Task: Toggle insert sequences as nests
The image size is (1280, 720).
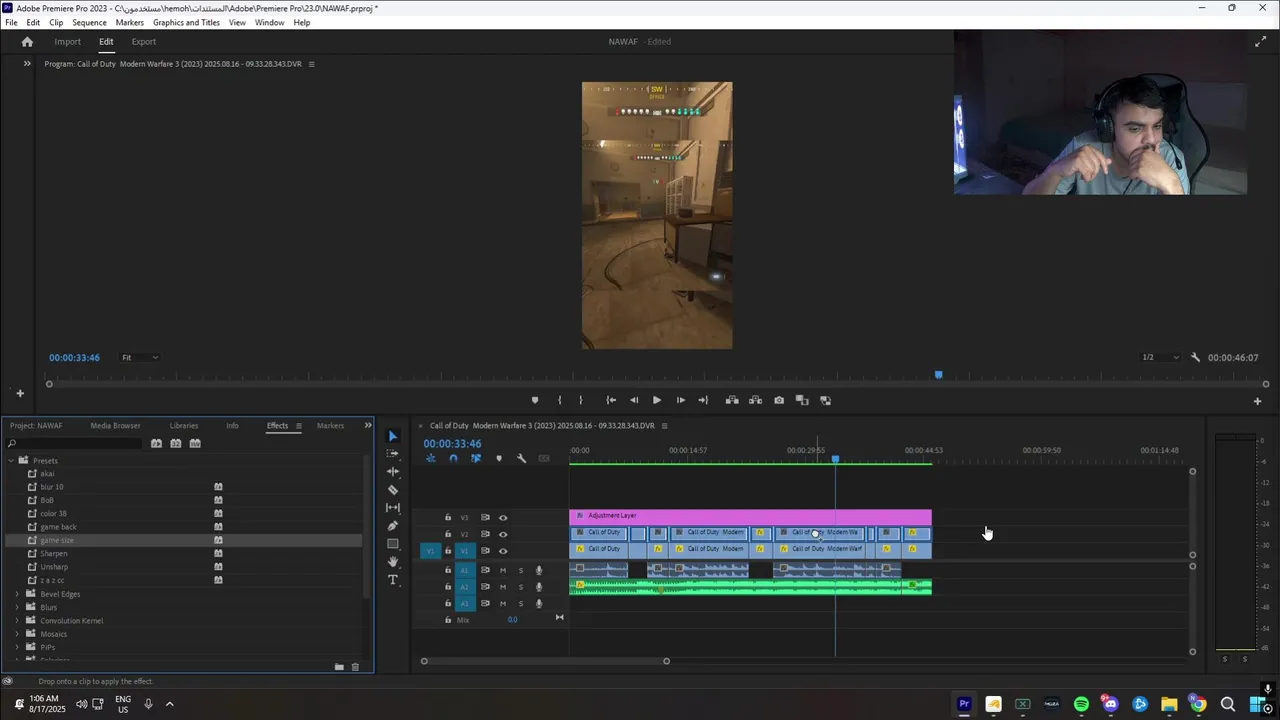Action: [431, 458]
